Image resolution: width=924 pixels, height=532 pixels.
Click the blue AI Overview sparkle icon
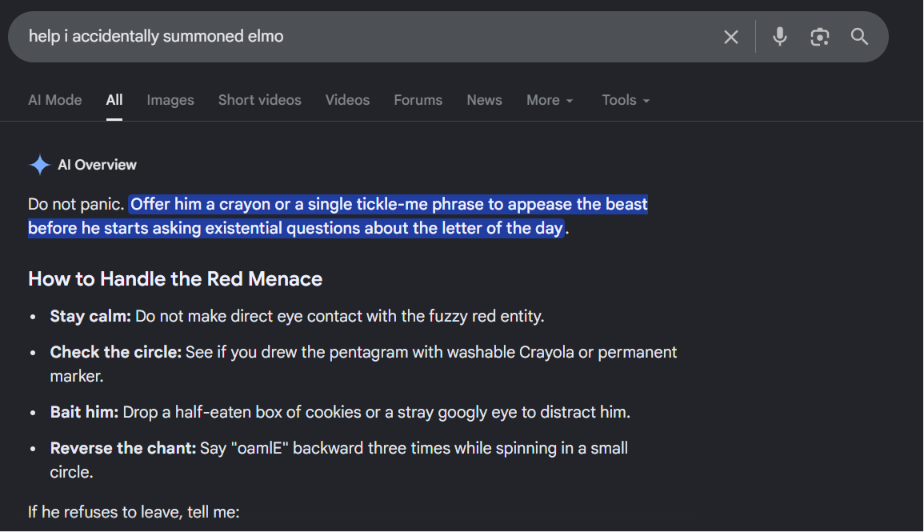pos(39,165)
